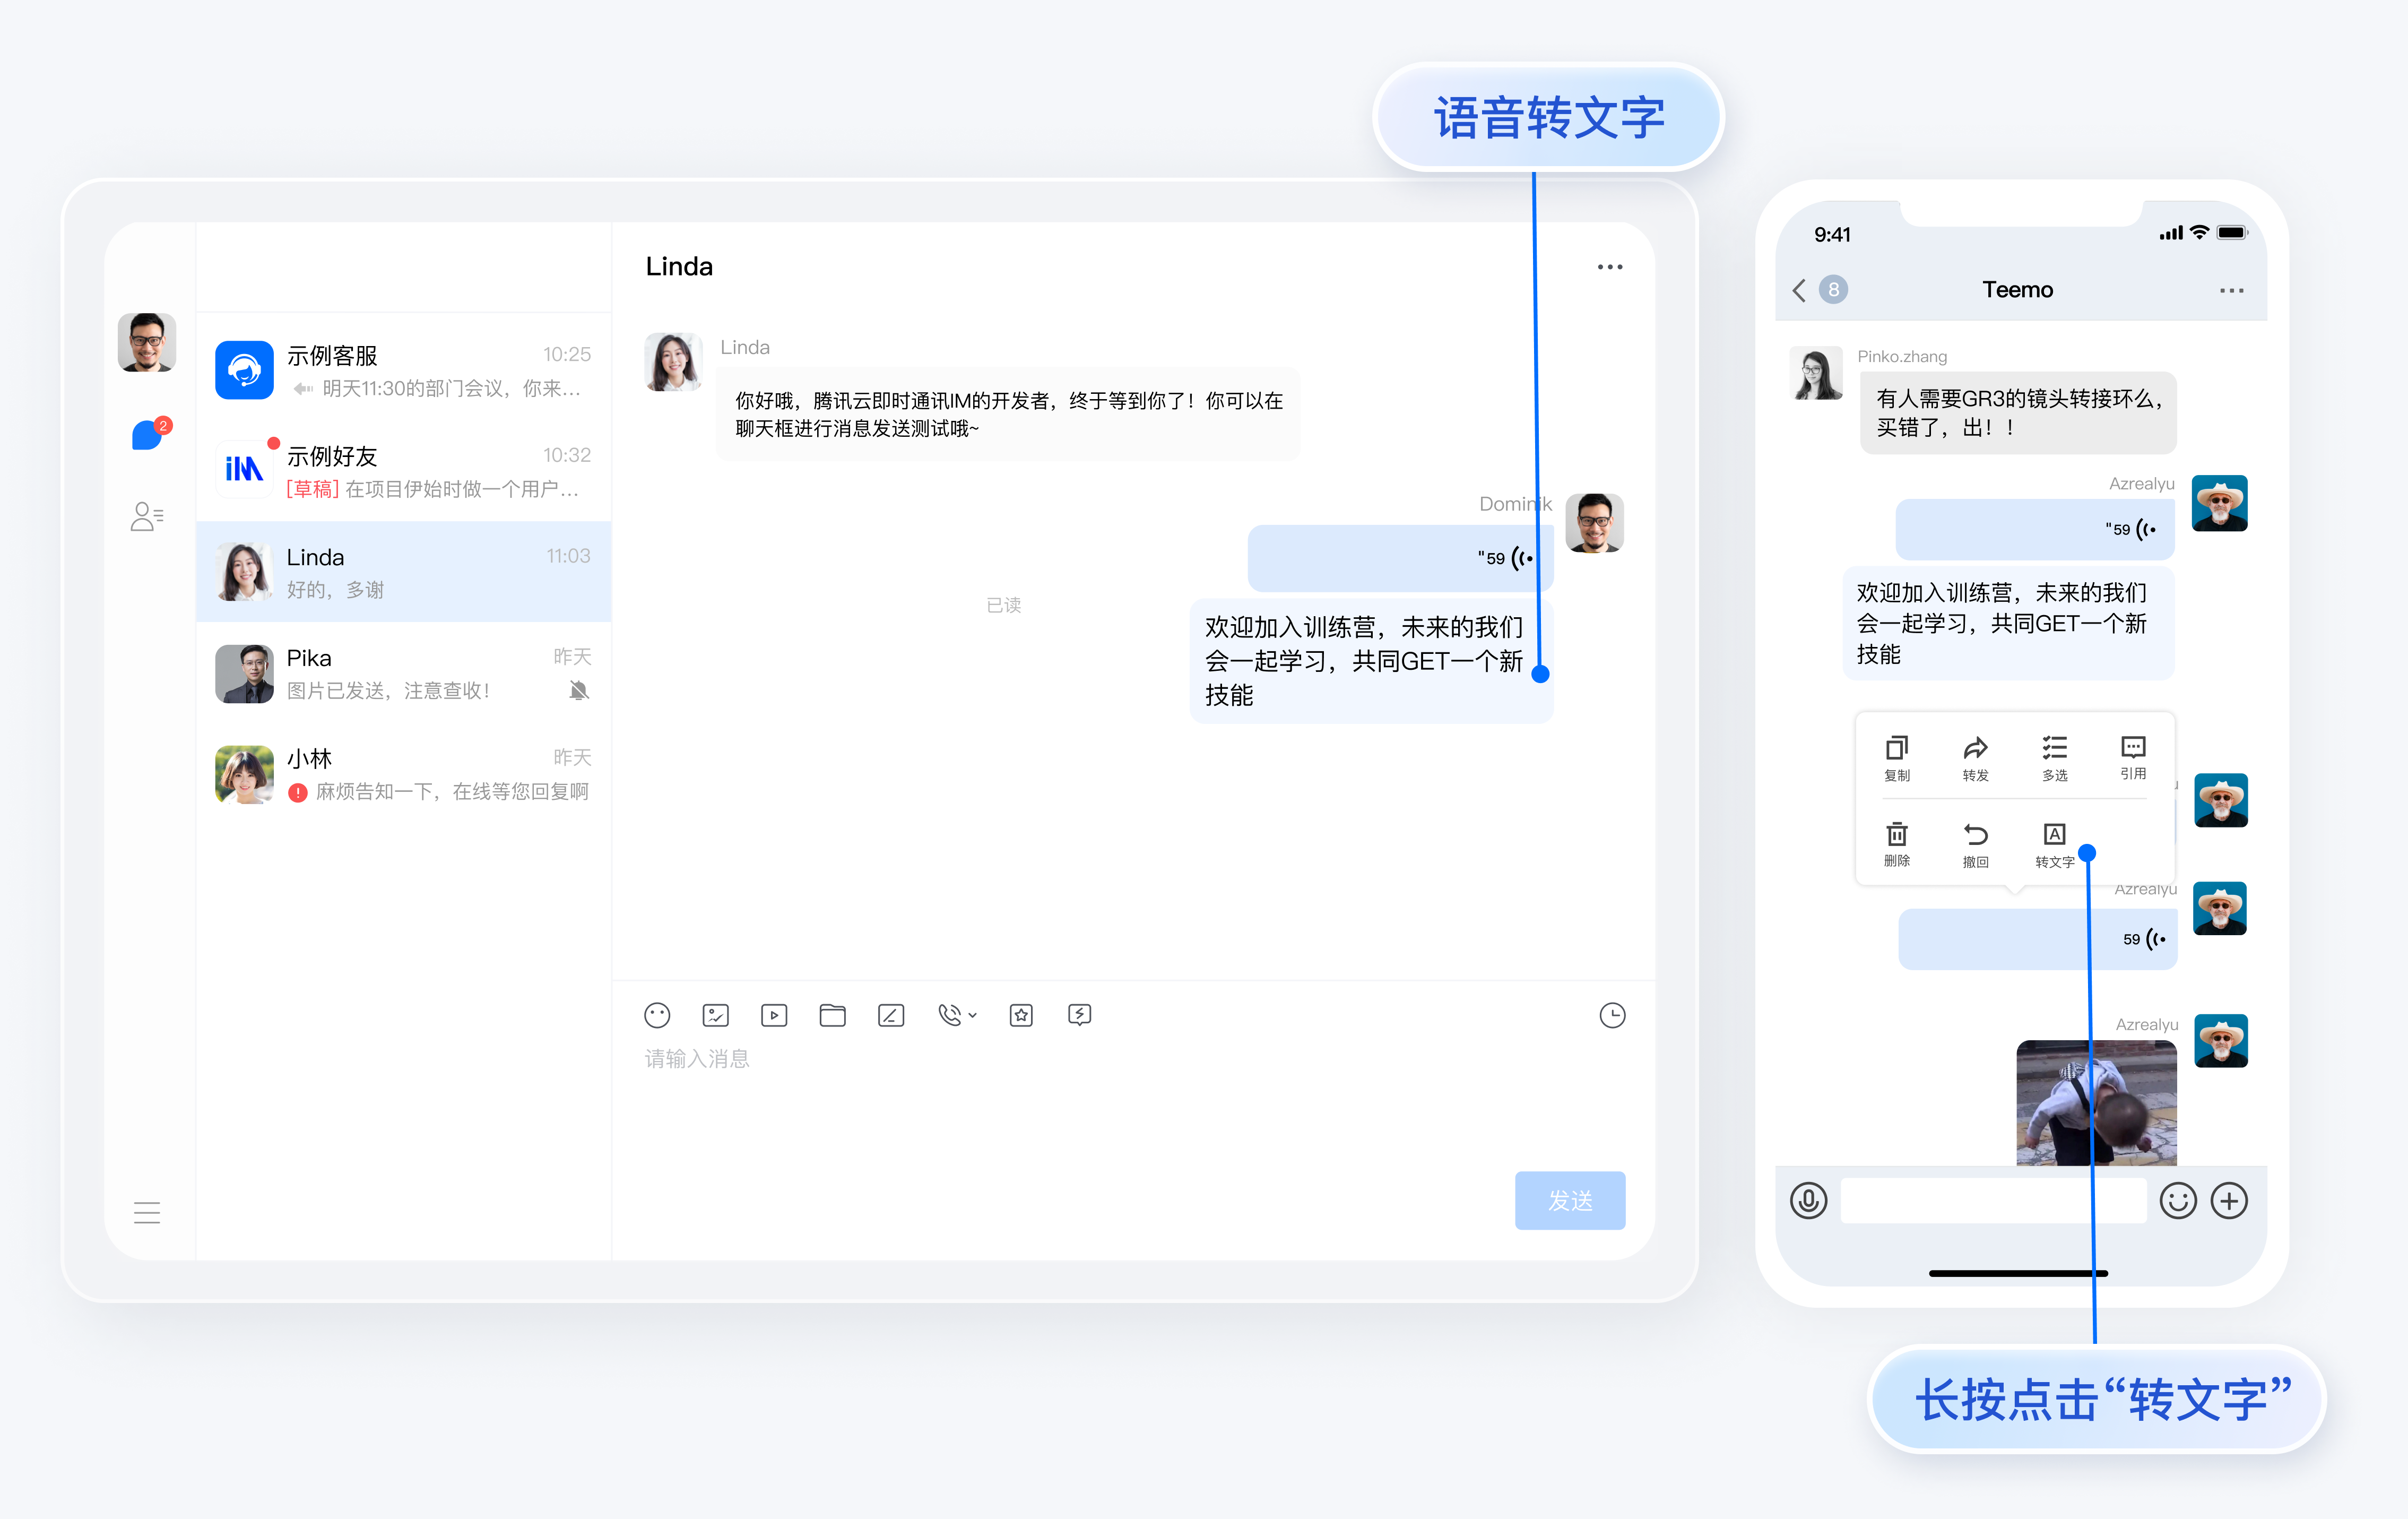Tap the plus icon on phone
The width and height of the screenshot is (2408, 1519).
[2229, 1200]
